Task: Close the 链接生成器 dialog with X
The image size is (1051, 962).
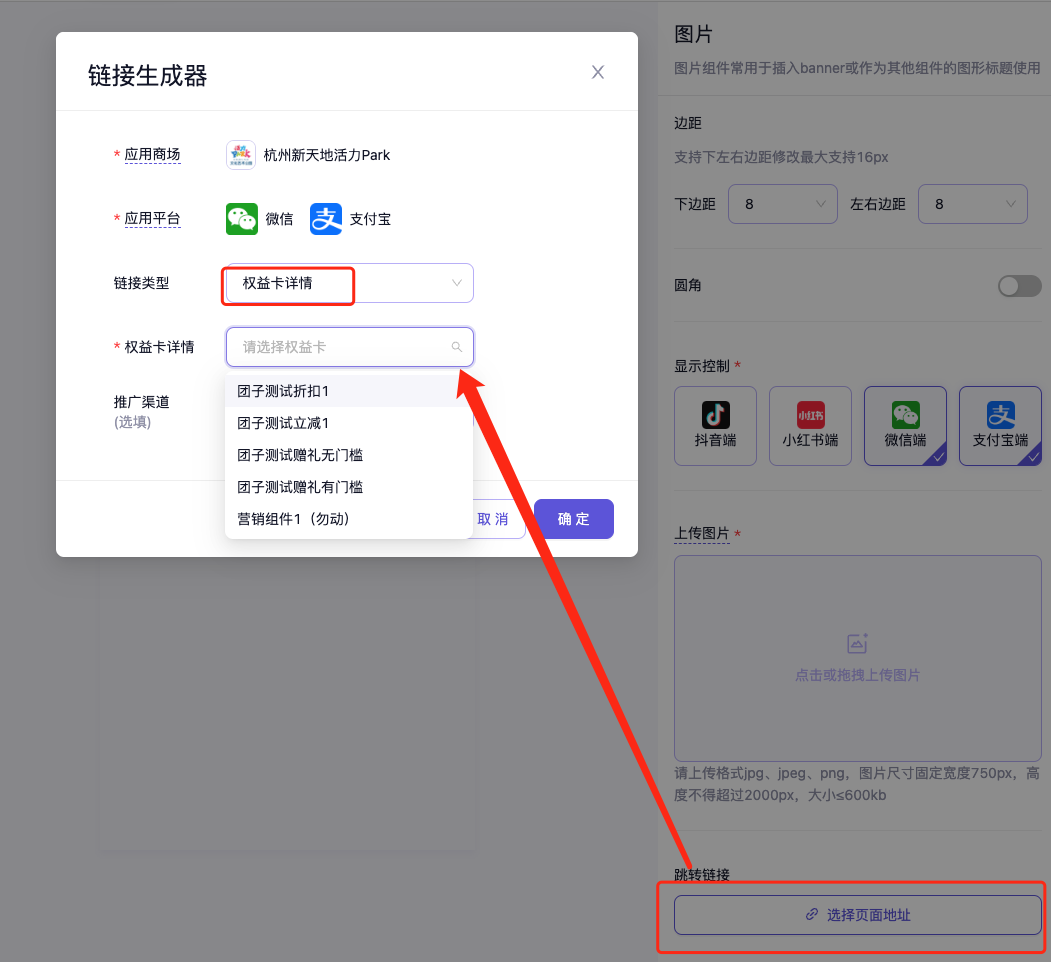Action: point(598,72)
